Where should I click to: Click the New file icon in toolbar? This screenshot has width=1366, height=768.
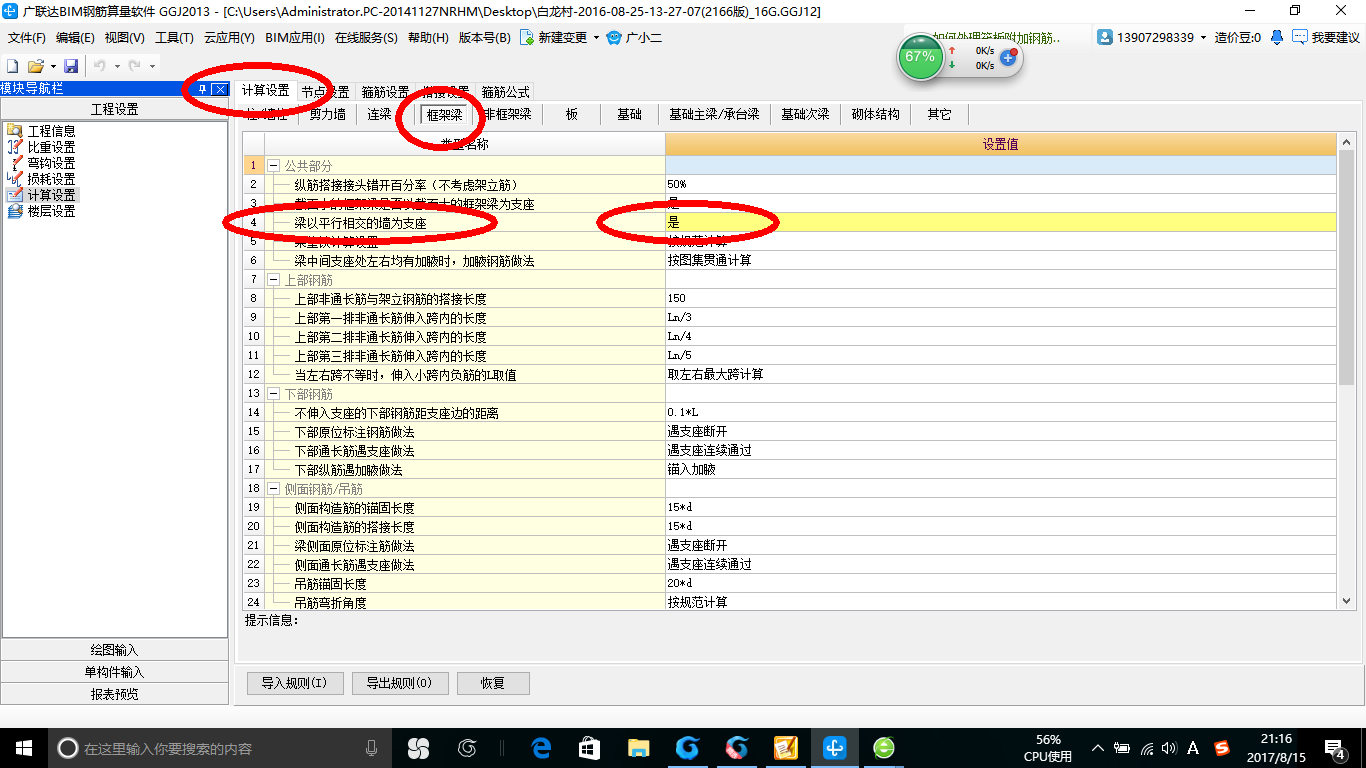(13, 65)
